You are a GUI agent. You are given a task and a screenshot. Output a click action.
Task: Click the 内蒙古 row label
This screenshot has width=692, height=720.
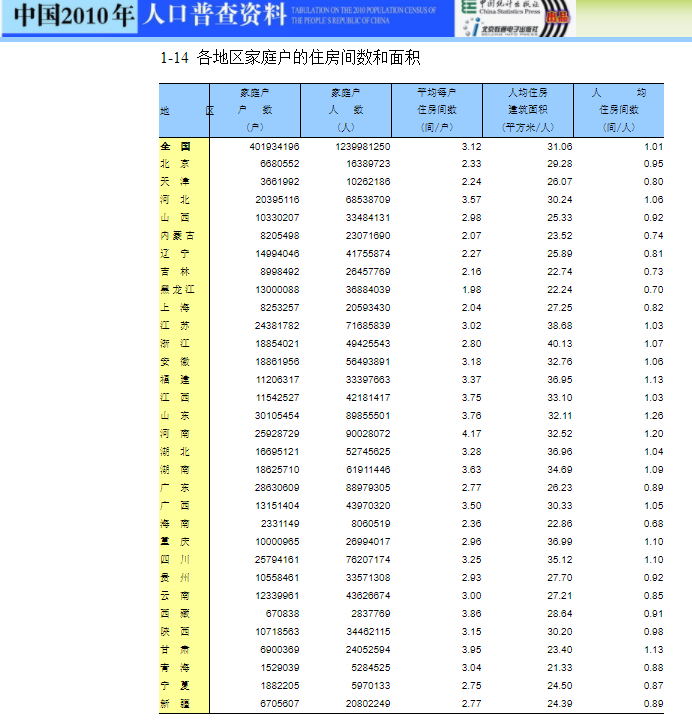click(x=177, y=236)
